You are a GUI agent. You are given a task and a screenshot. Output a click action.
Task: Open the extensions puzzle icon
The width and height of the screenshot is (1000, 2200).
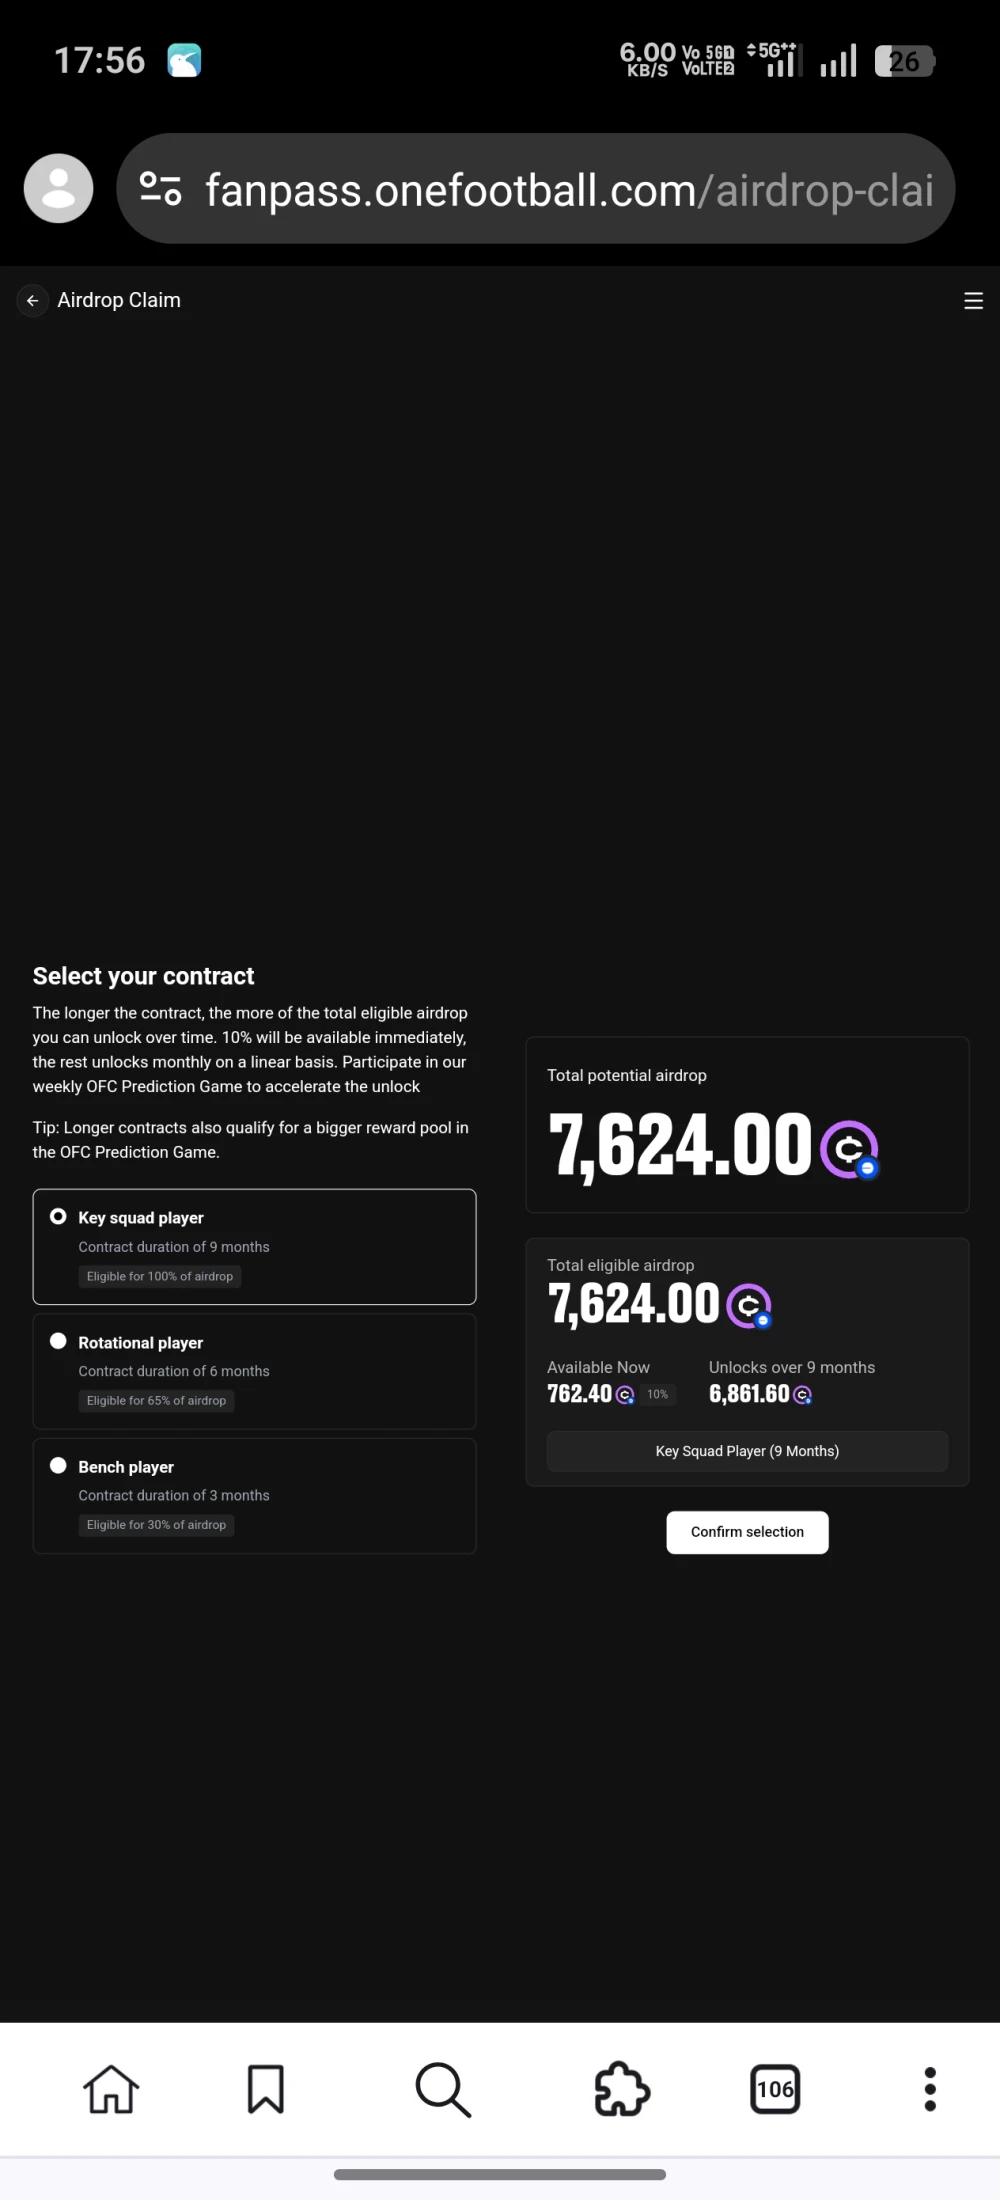click(622, 2089)
